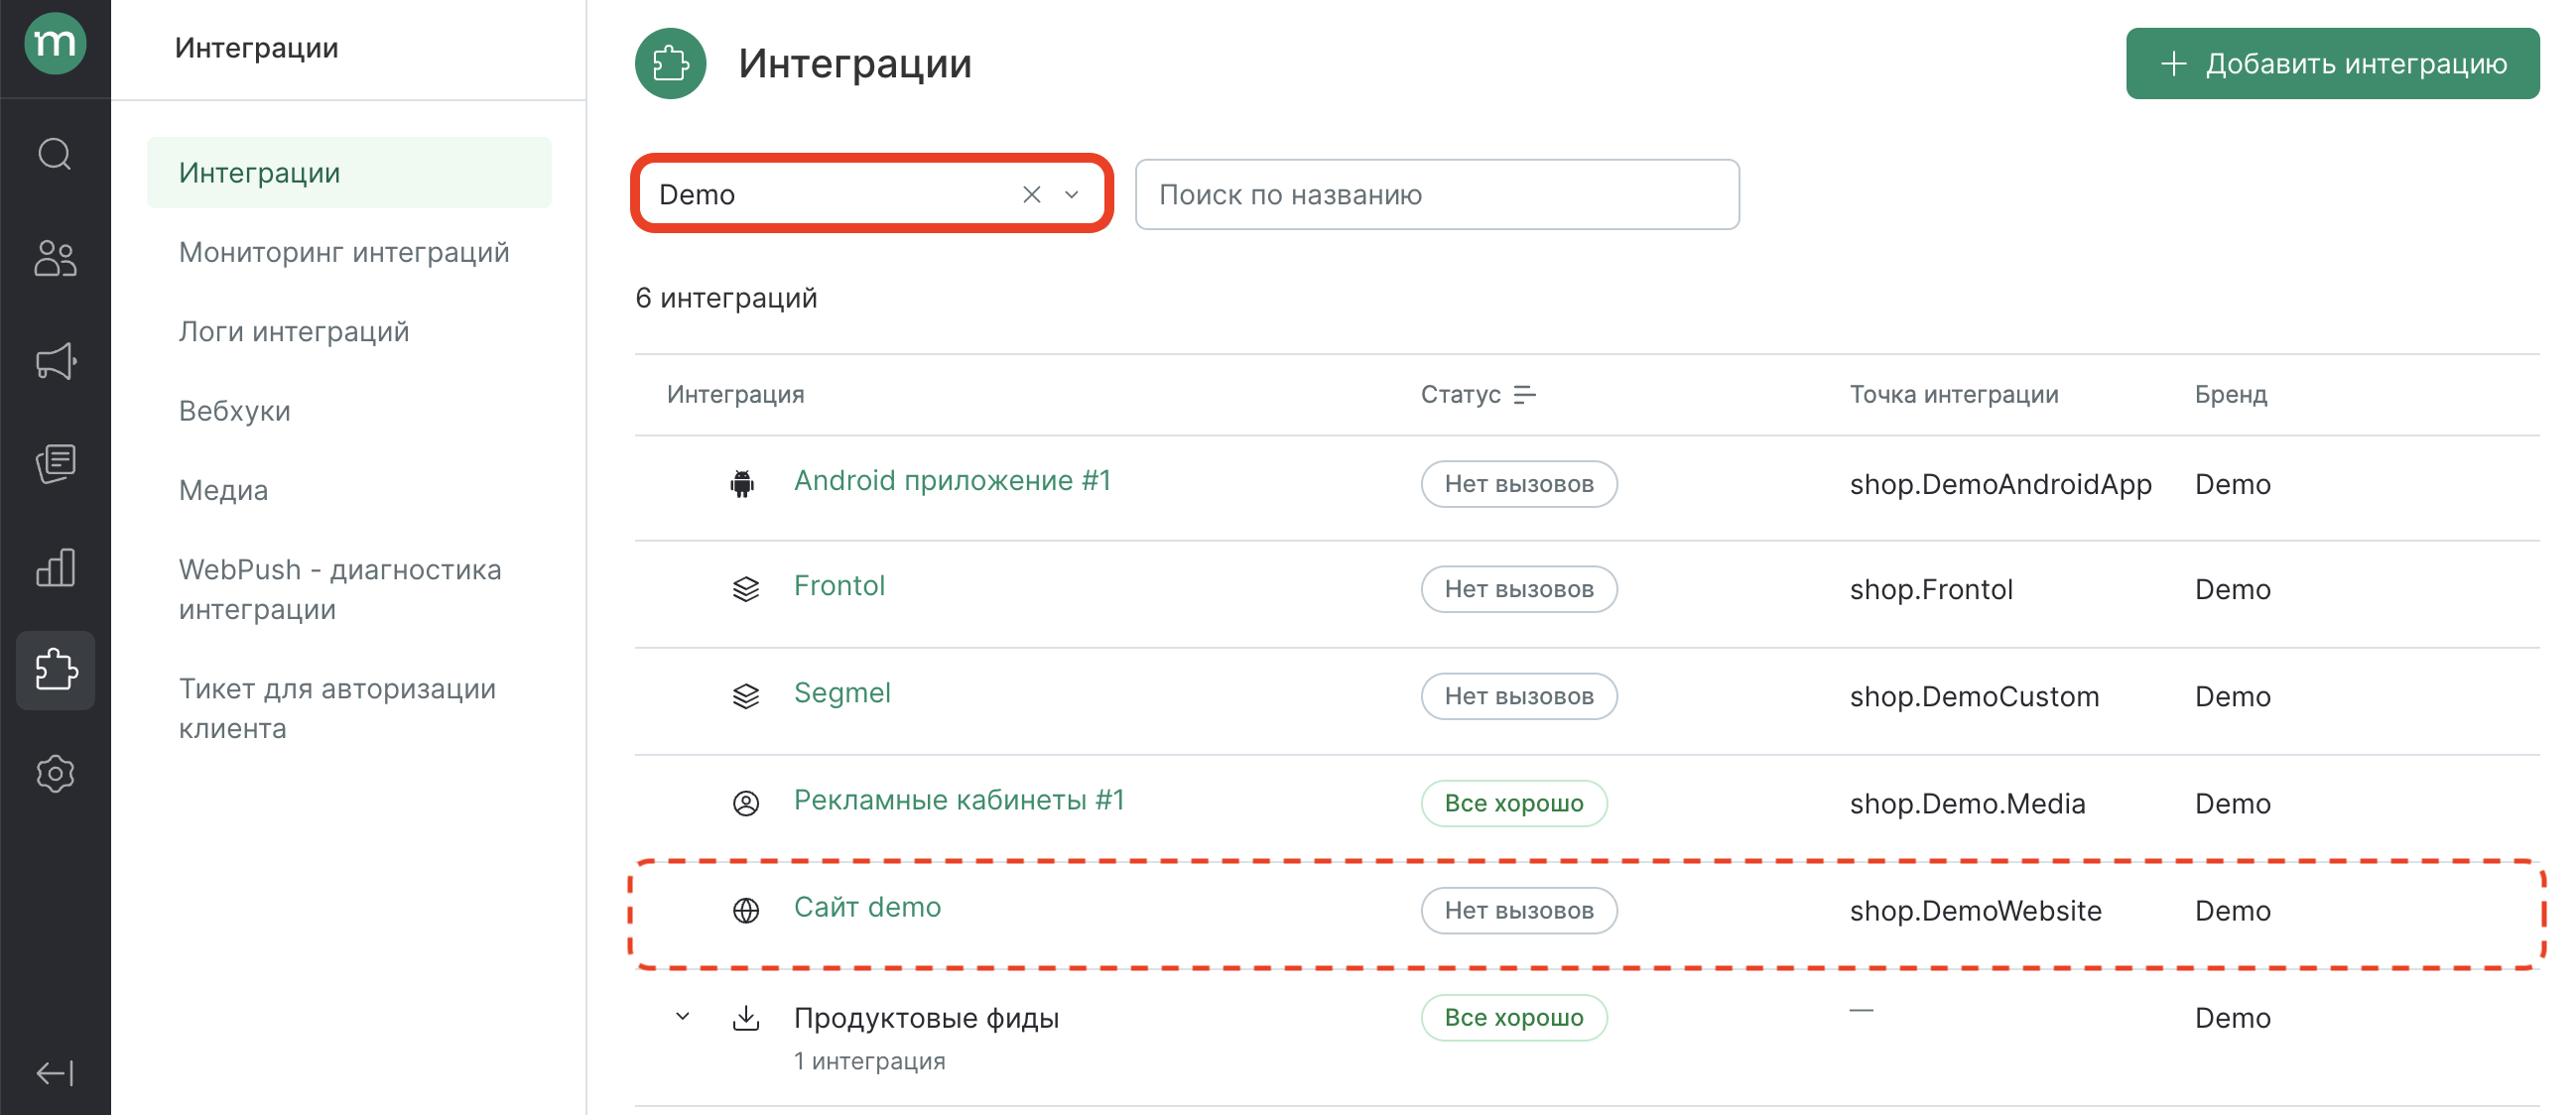This screenshot has width=2576, height=1115.
Task: Collapse the sidebar with the arrow icon
Action: [x=55, y=1072]
